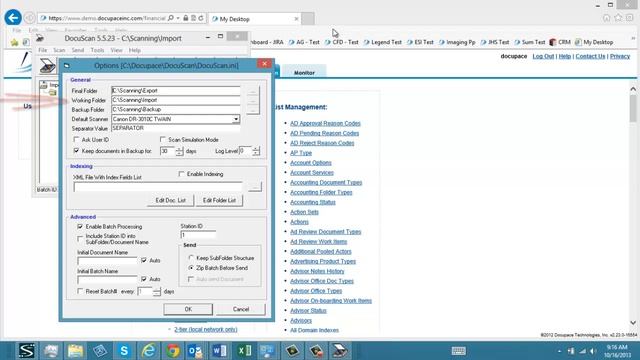
Task: Click the page scrollbar down arrow
Action: (633, 323)
